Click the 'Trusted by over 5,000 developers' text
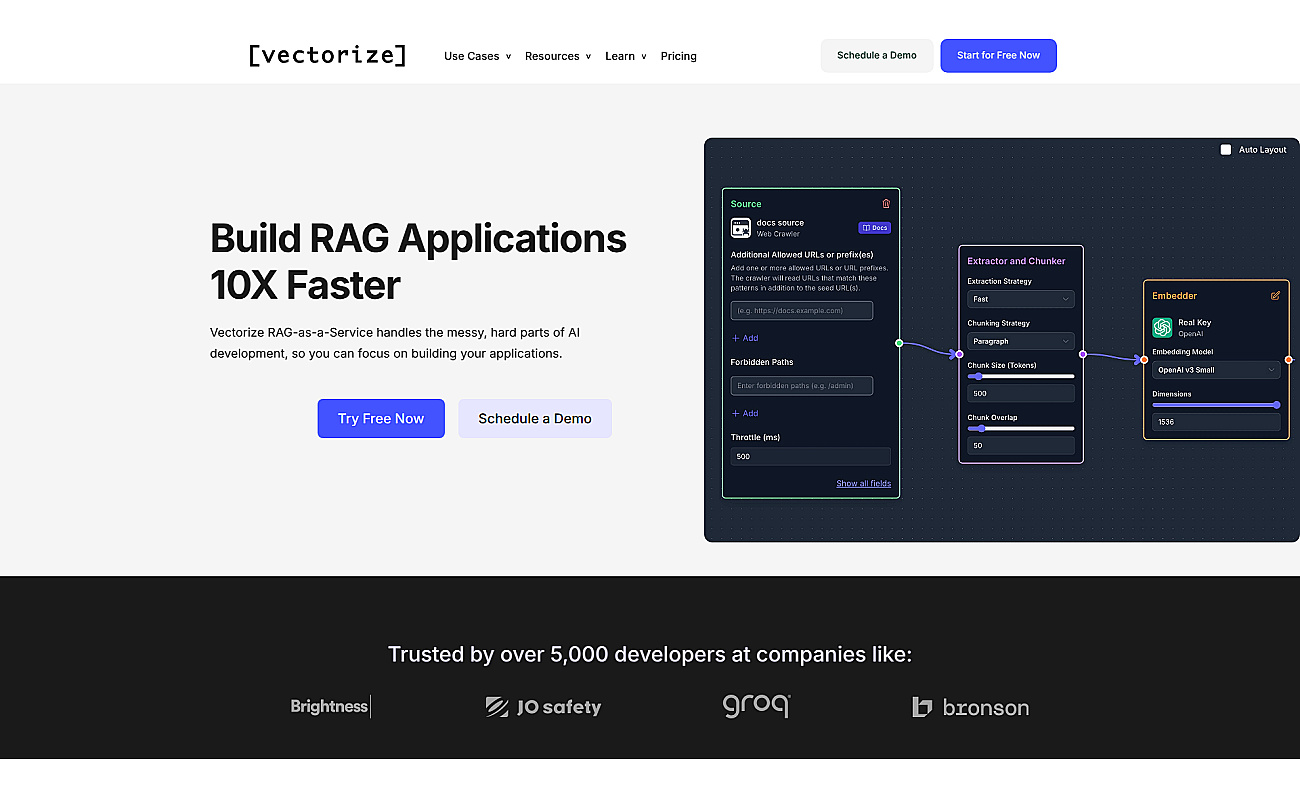 (x=650, y=654)
